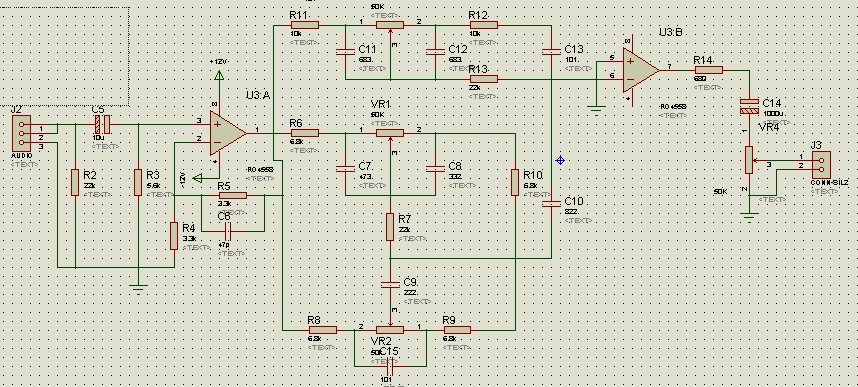Select resistor R10
The width and height of the screenshot is (858, 387).
click(515, 182)
